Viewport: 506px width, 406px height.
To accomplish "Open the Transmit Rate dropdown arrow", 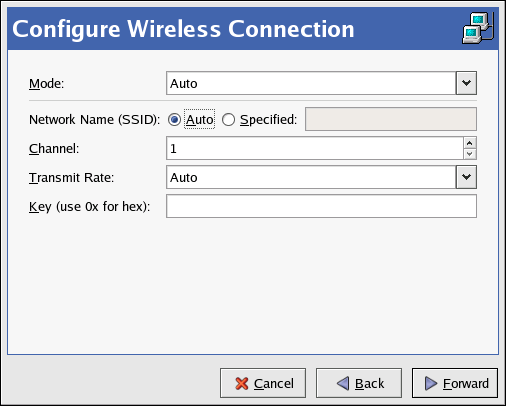I will pyautogui.click(x=466, y=177).
